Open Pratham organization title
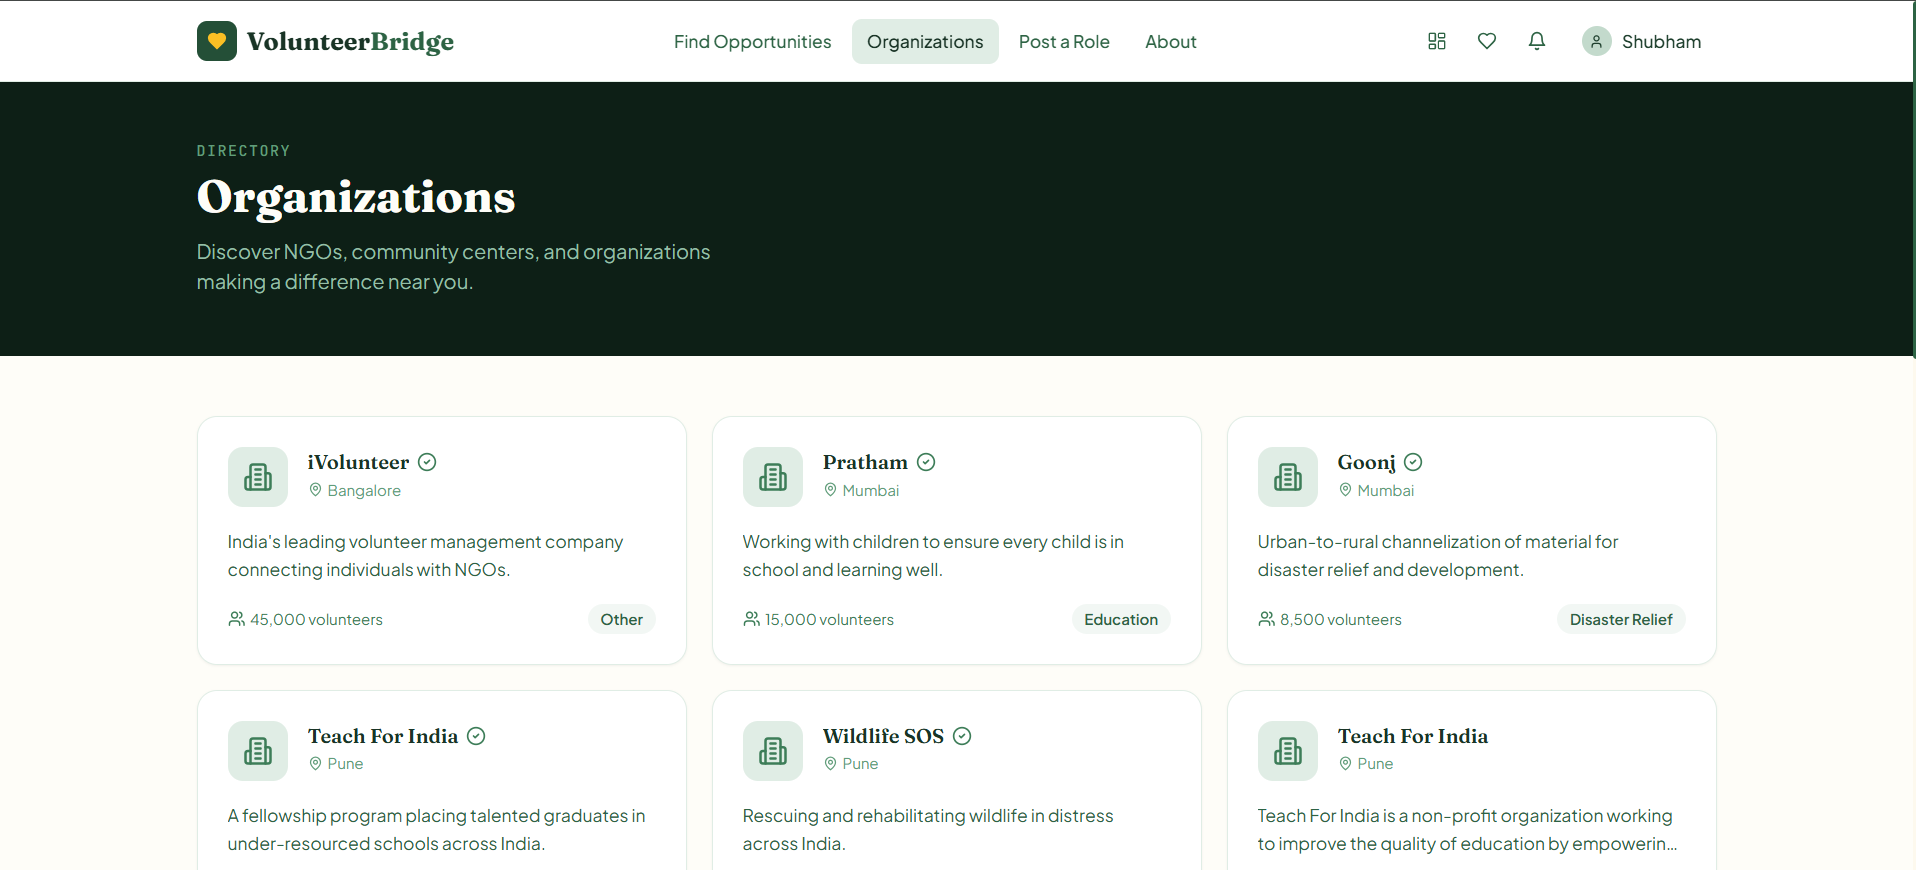The image size is (1916, 870). pos(865,462)
